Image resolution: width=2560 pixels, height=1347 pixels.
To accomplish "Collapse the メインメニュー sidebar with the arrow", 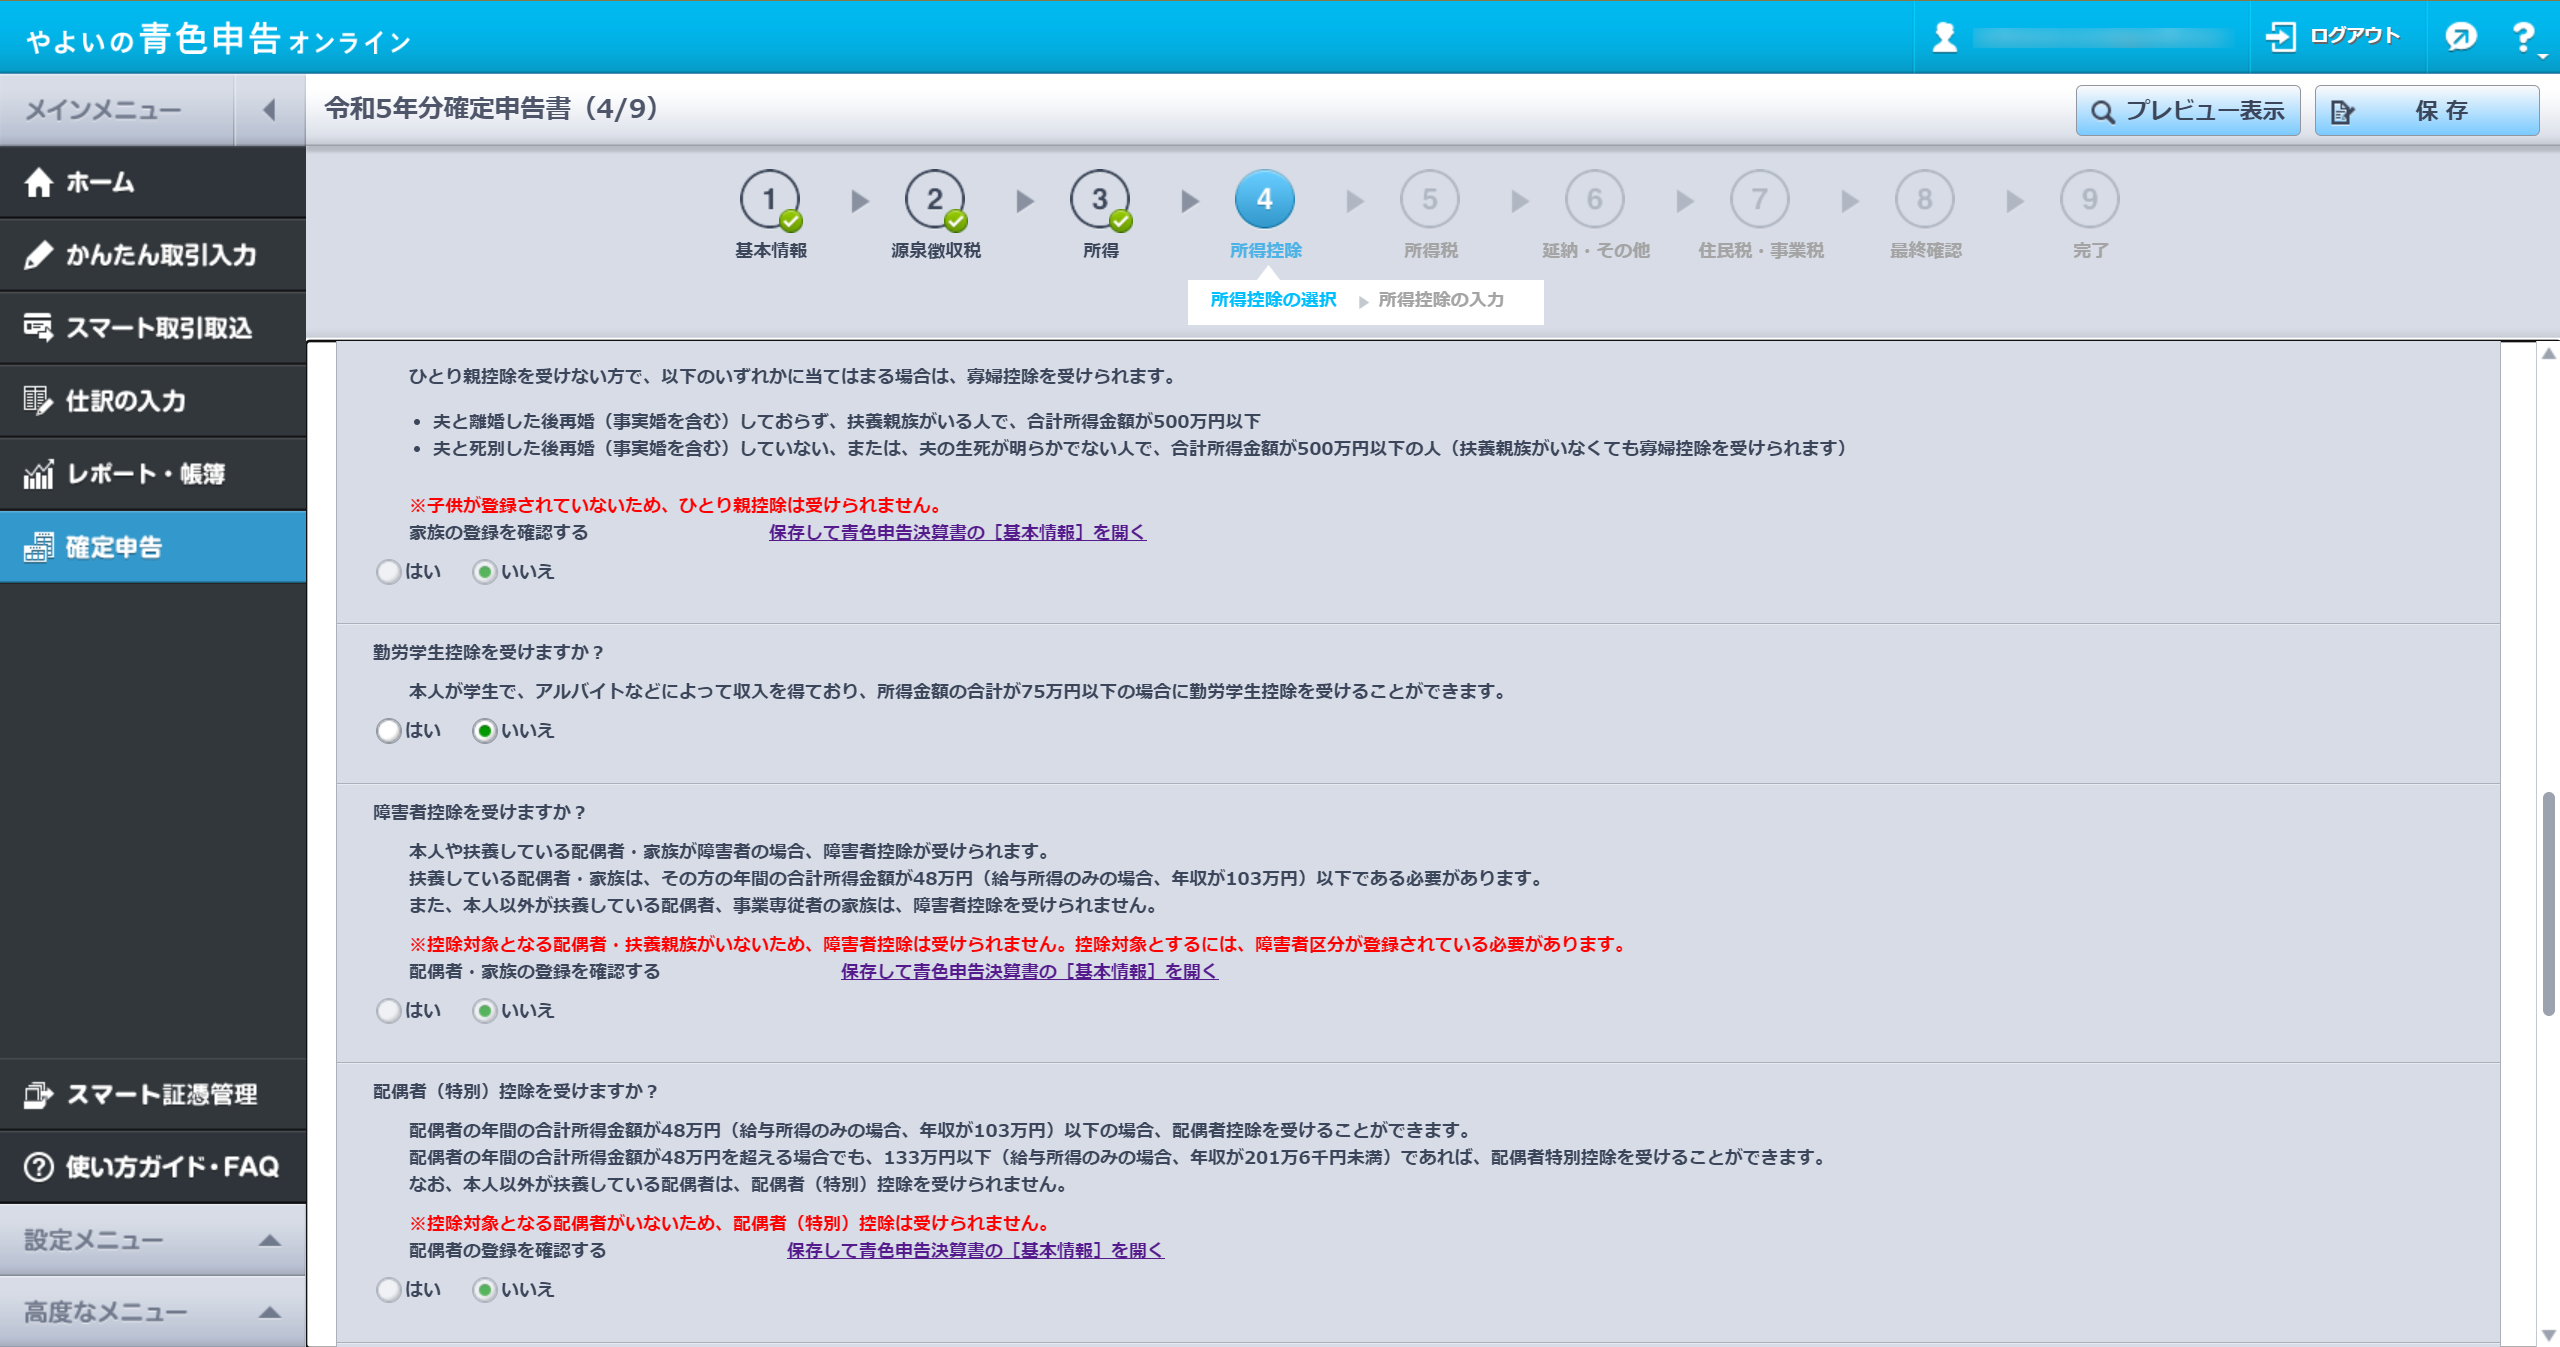I will (x=269, y=110).
